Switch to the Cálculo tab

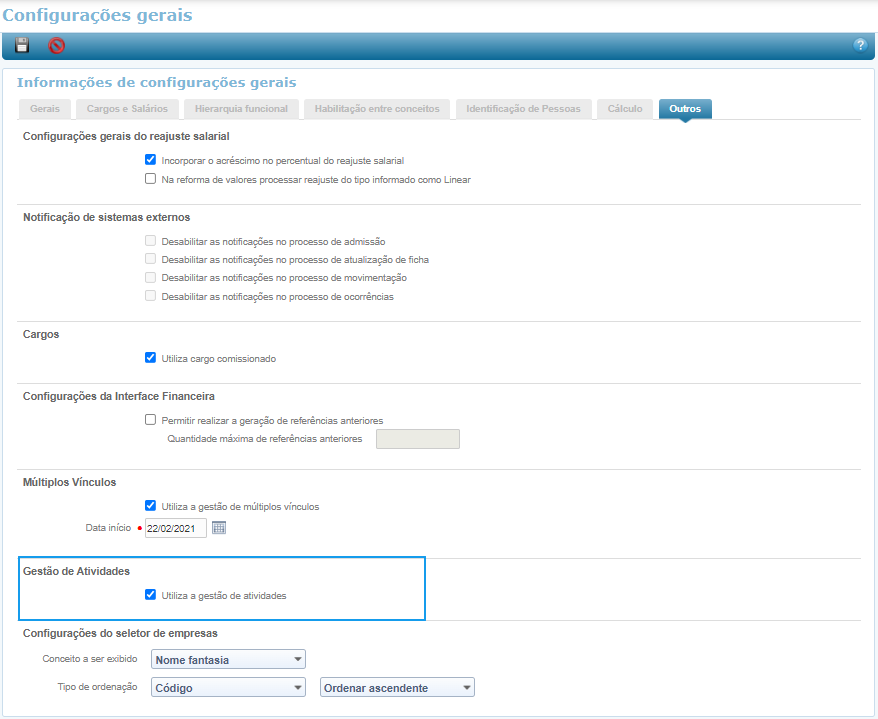625,109
